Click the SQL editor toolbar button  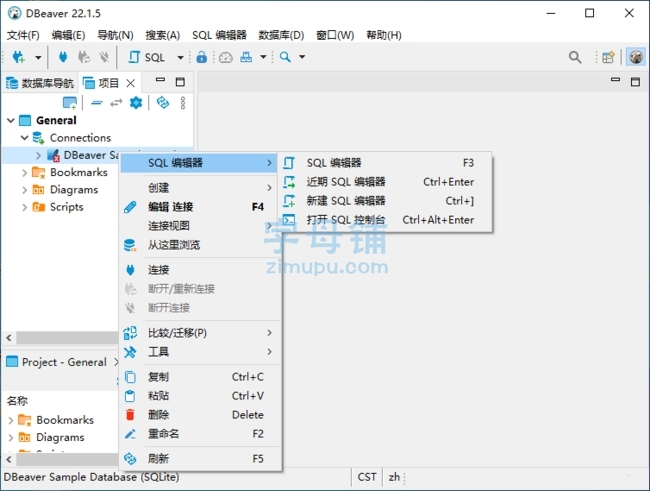(147, 57)
